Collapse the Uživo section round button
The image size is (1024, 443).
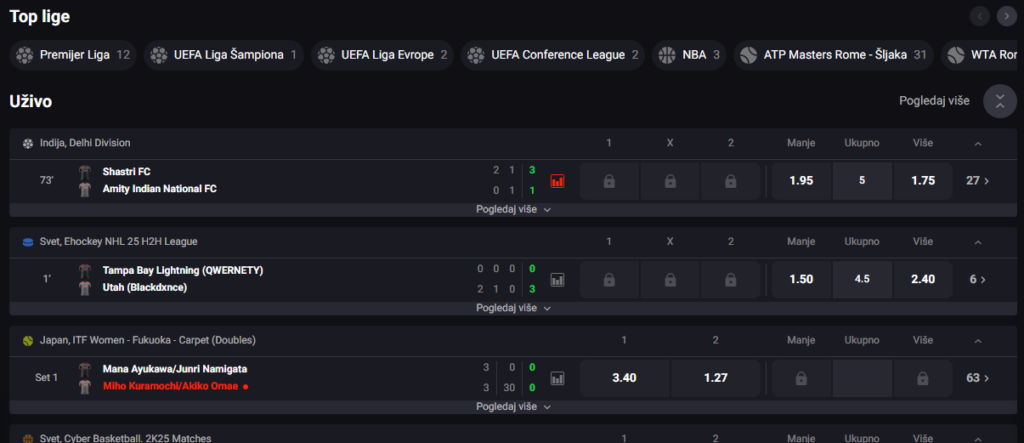1000,101
